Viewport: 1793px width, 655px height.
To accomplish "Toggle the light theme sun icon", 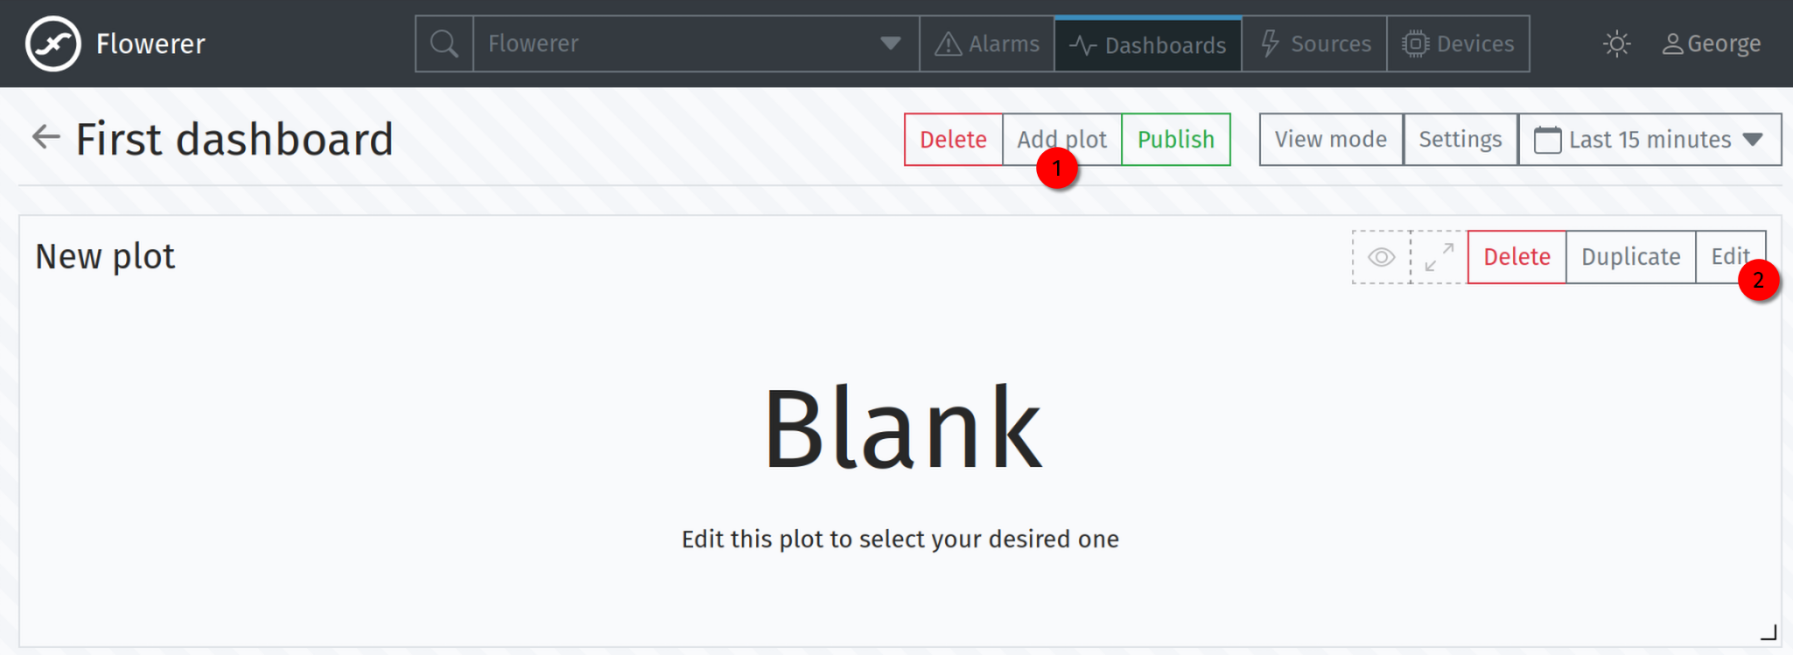I will click(x=1616, y=44).
